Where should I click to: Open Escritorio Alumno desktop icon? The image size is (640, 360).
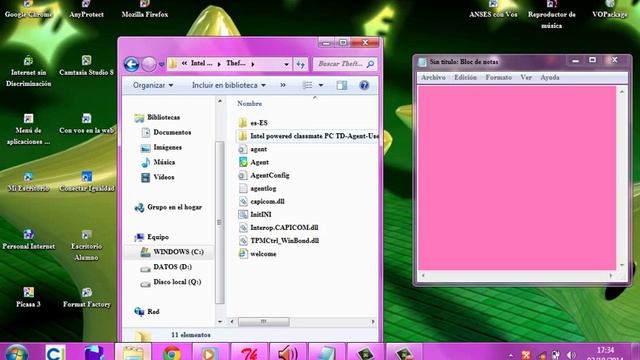(x=86, y=246)
